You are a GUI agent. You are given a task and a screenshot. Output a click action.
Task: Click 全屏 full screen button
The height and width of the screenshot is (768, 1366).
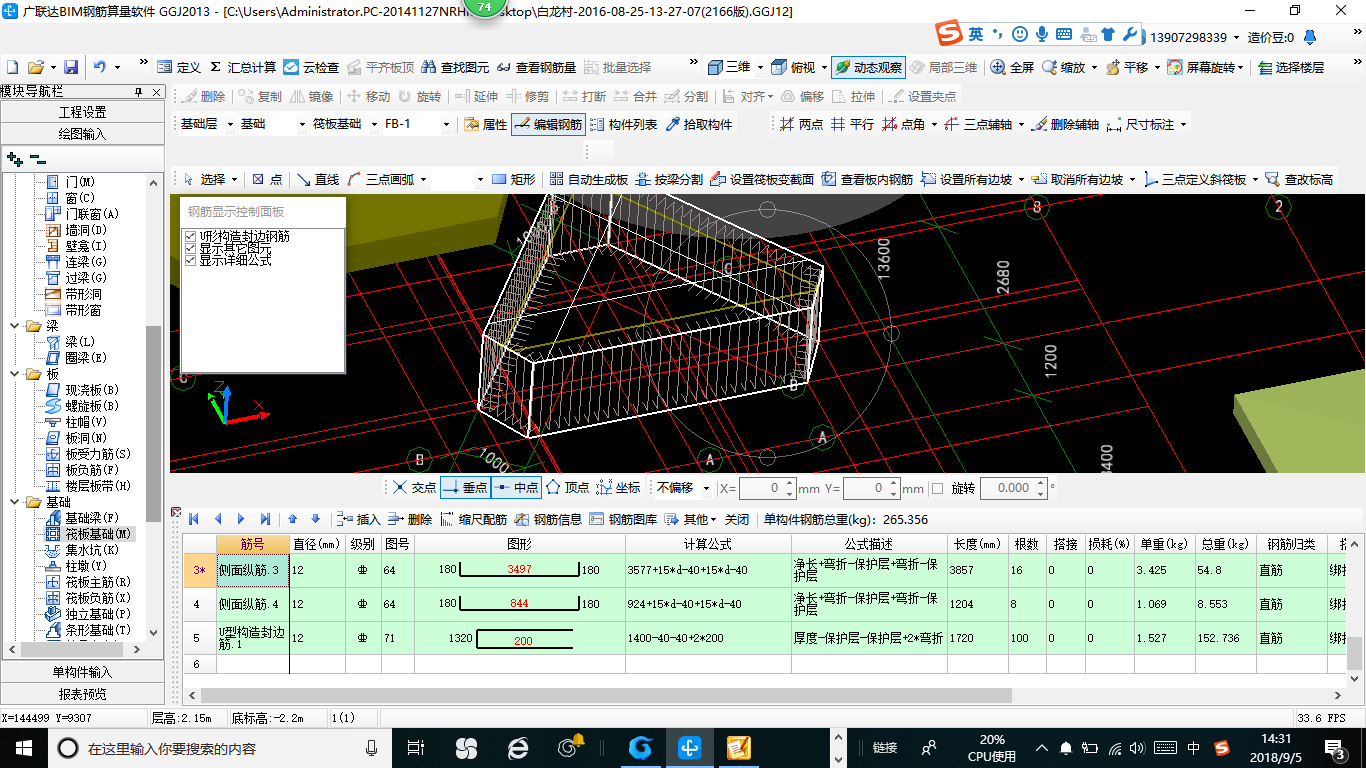(x=1012, y=67)
